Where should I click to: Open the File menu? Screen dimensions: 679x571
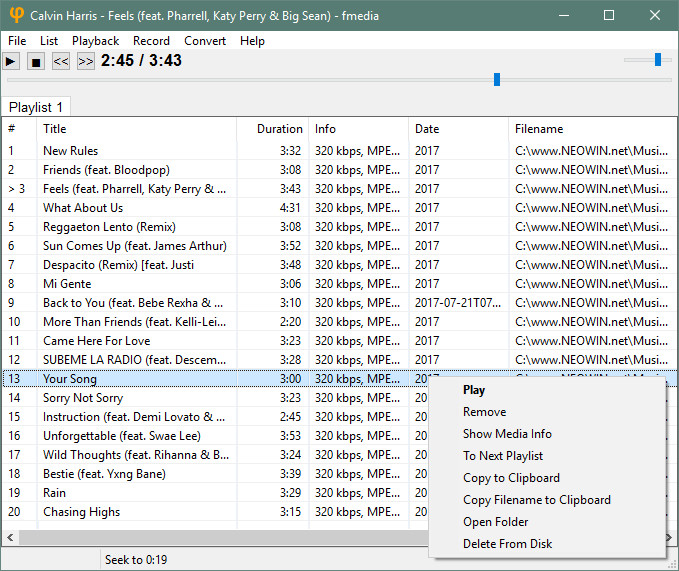(17, 41)
